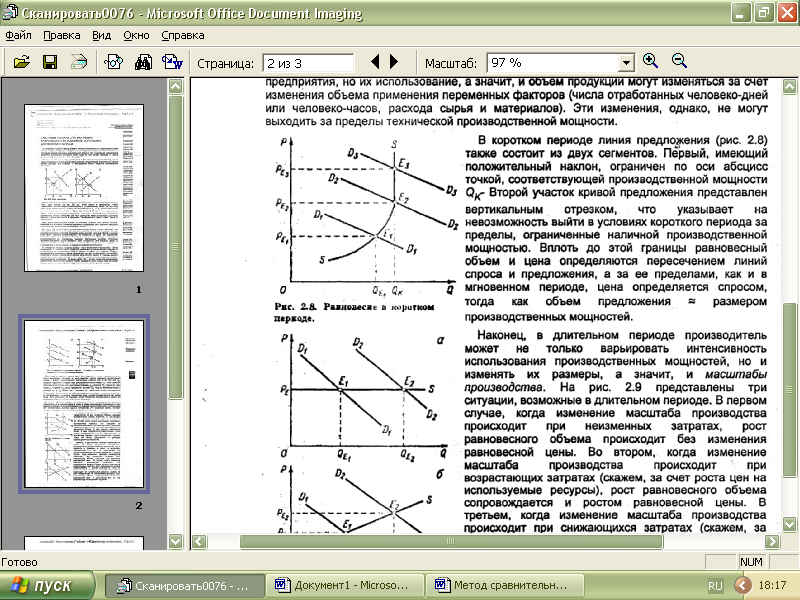The image size is (800, 600).
Task: Click the word Наконец in the paragraph
Action: [502, 335]
